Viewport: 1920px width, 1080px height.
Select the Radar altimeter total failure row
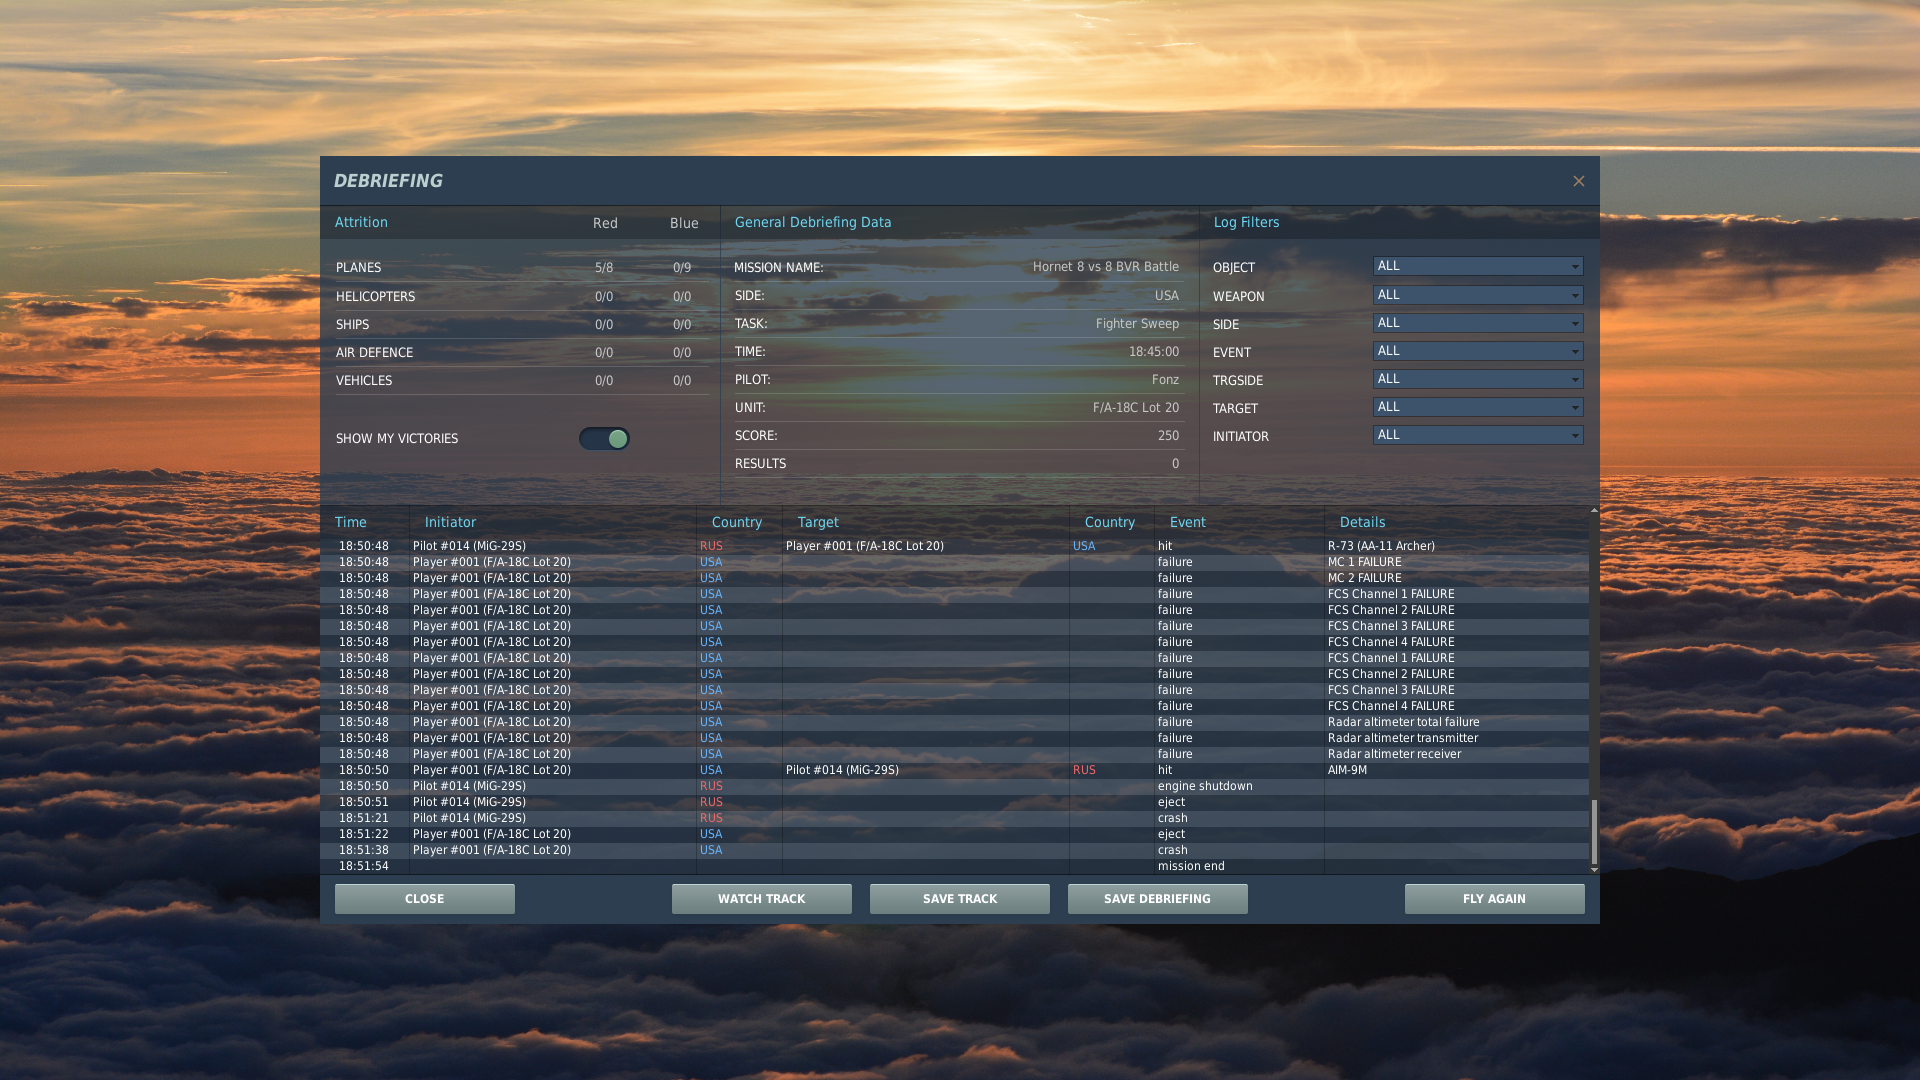click(955, 722)
